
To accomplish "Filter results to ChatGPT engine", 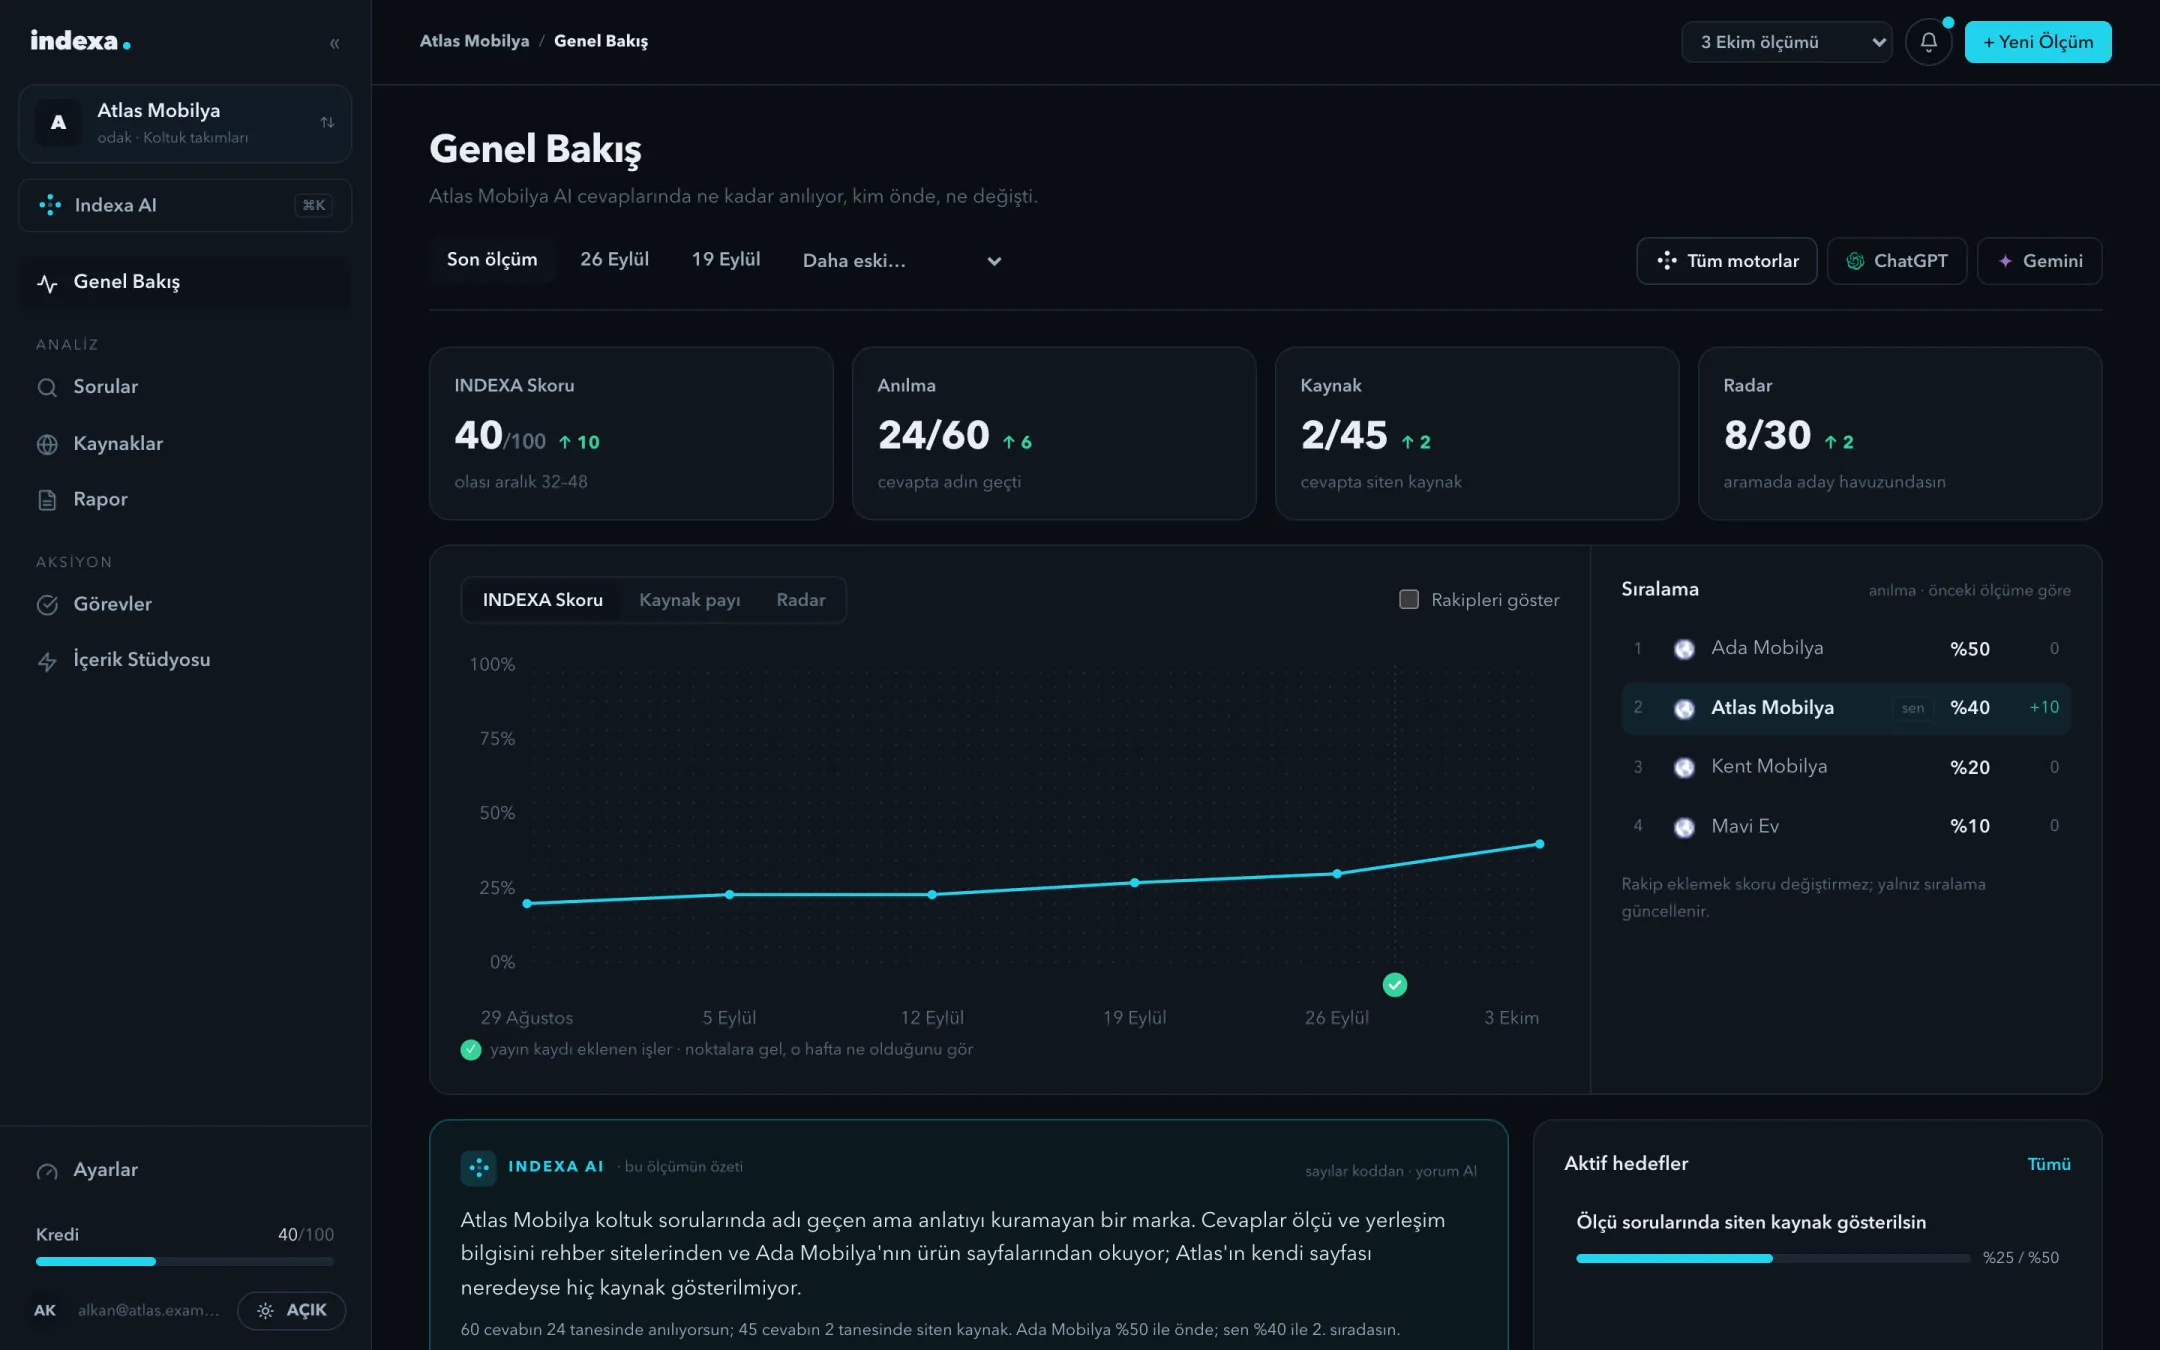I will click(1896, 261).
